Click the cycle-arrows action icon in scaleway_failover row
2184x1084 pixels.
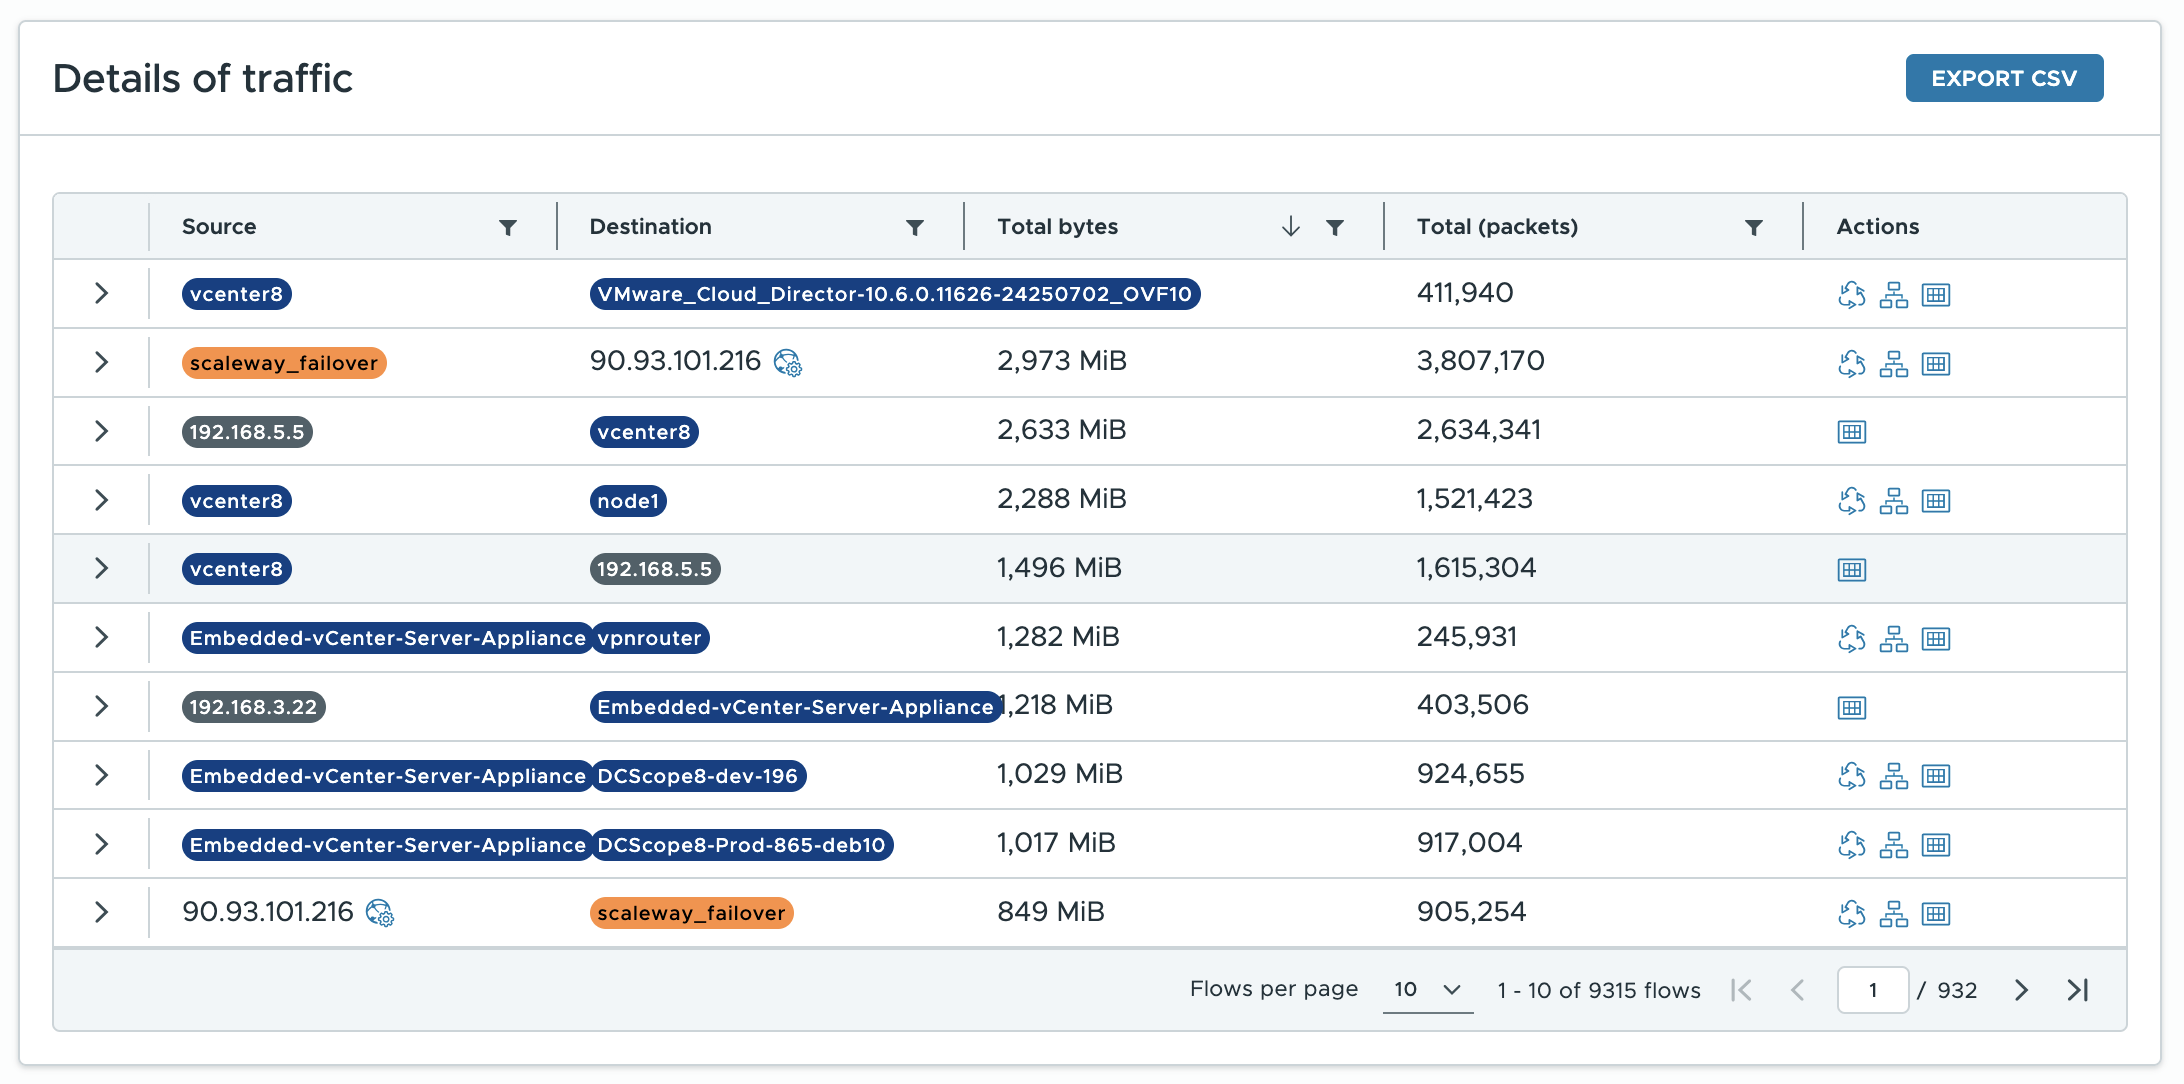tap(1851, 364)
